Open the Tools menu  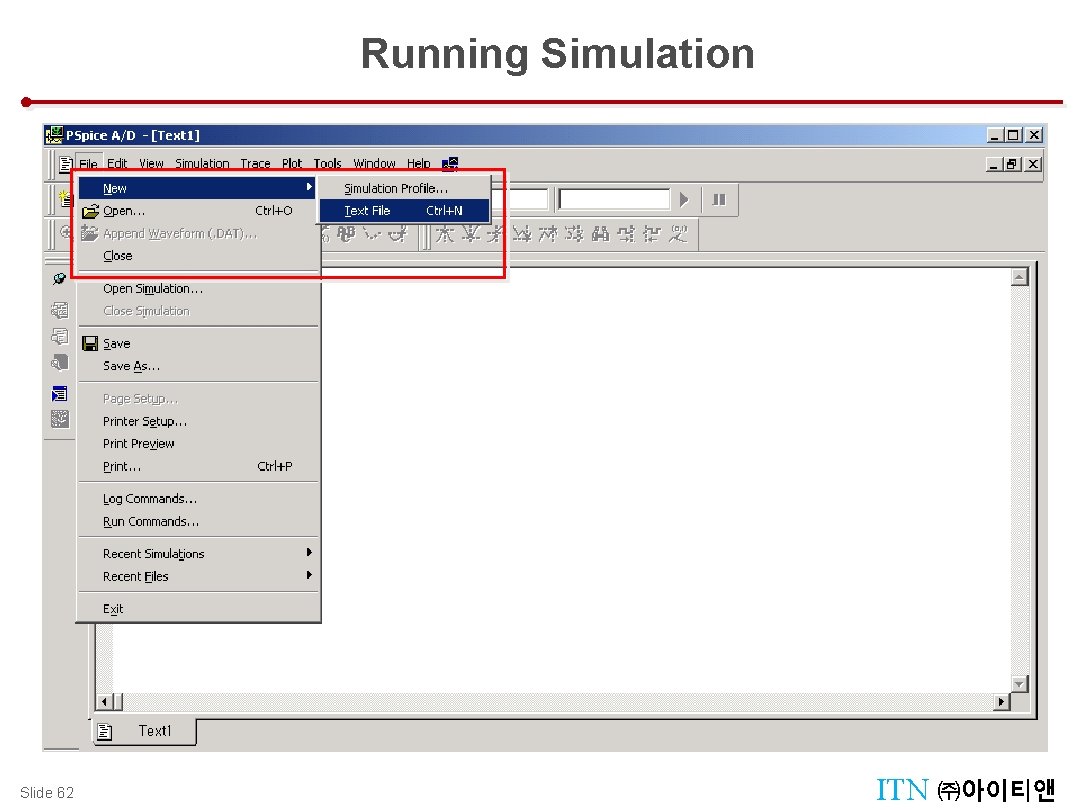point(327,164)
